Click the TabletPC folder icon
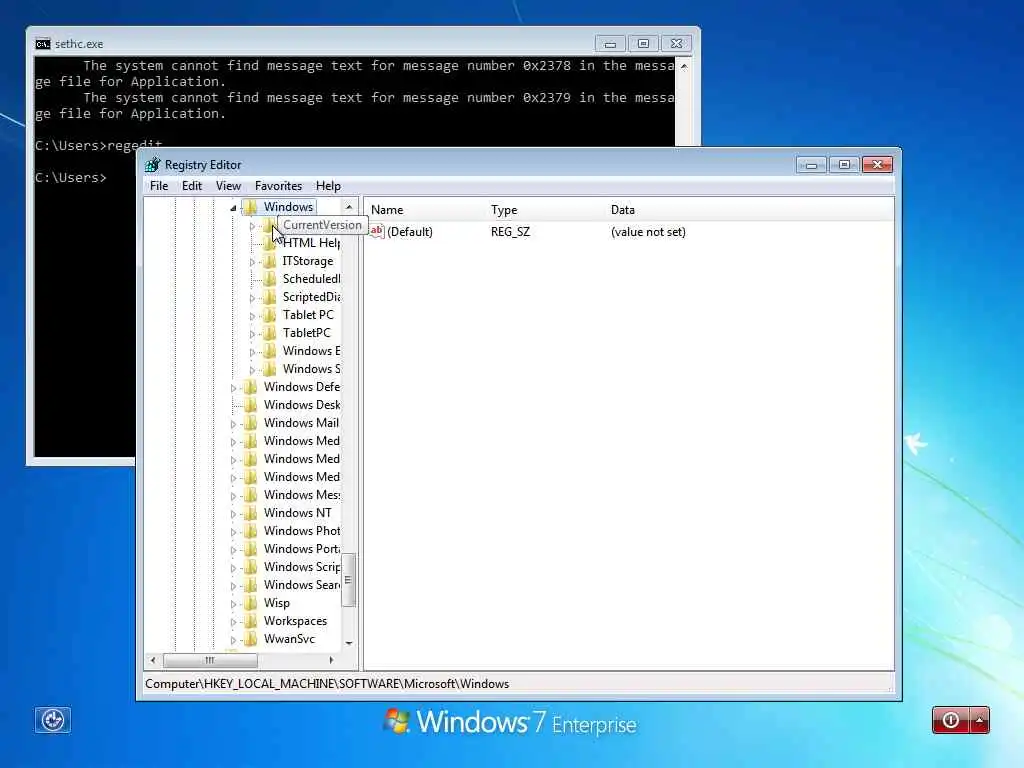The width and height of the screenshot is (1024, 768). 269,333
